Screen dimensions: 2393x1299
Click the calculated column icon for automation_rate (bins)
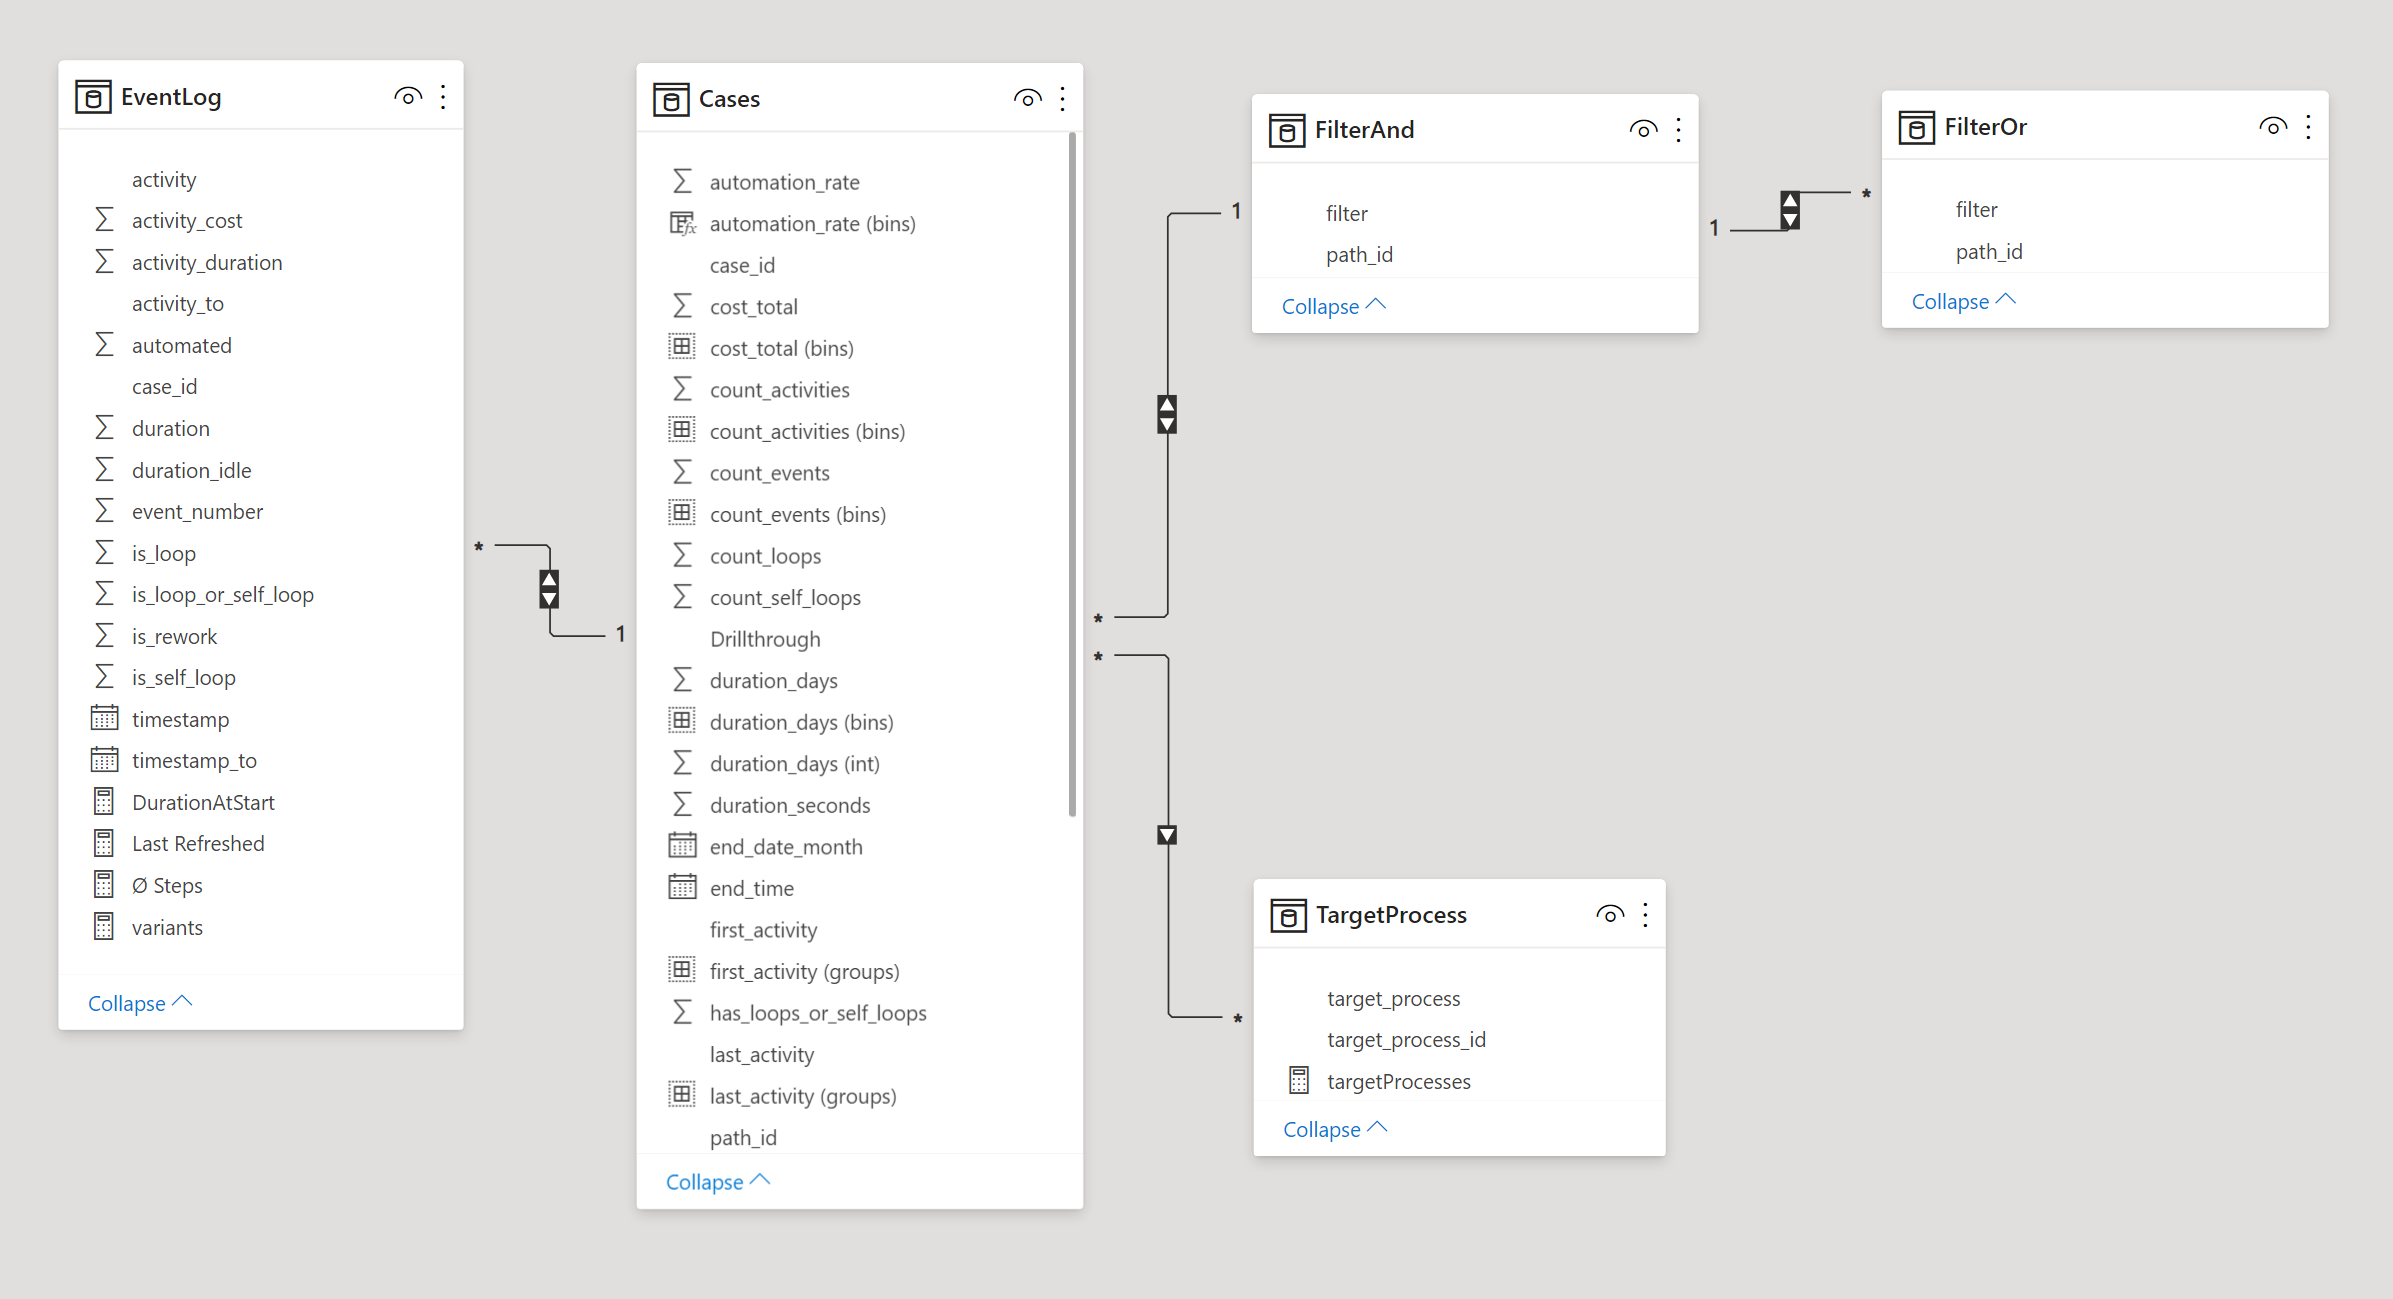point(682,223)
